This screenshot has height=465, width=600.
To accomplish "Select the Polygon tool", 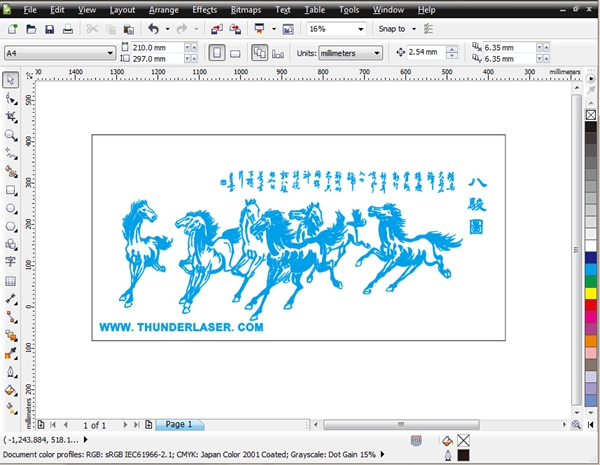I will point(10,227).
